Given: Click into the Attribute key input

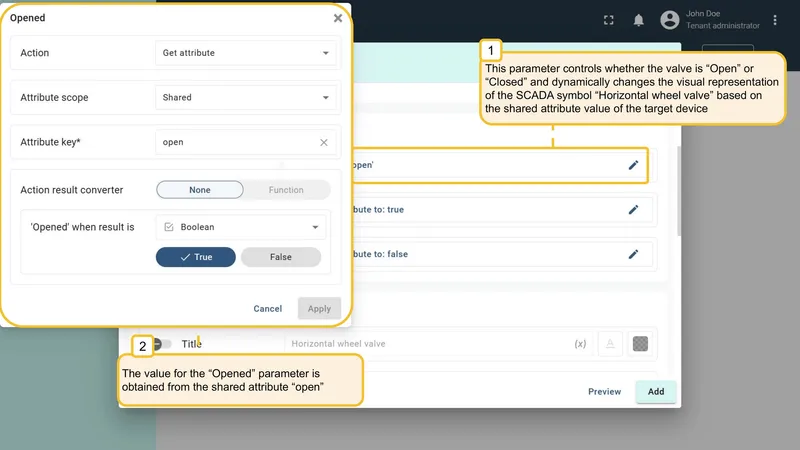Looking at the screenshot, I should click(x=237, y=142).
